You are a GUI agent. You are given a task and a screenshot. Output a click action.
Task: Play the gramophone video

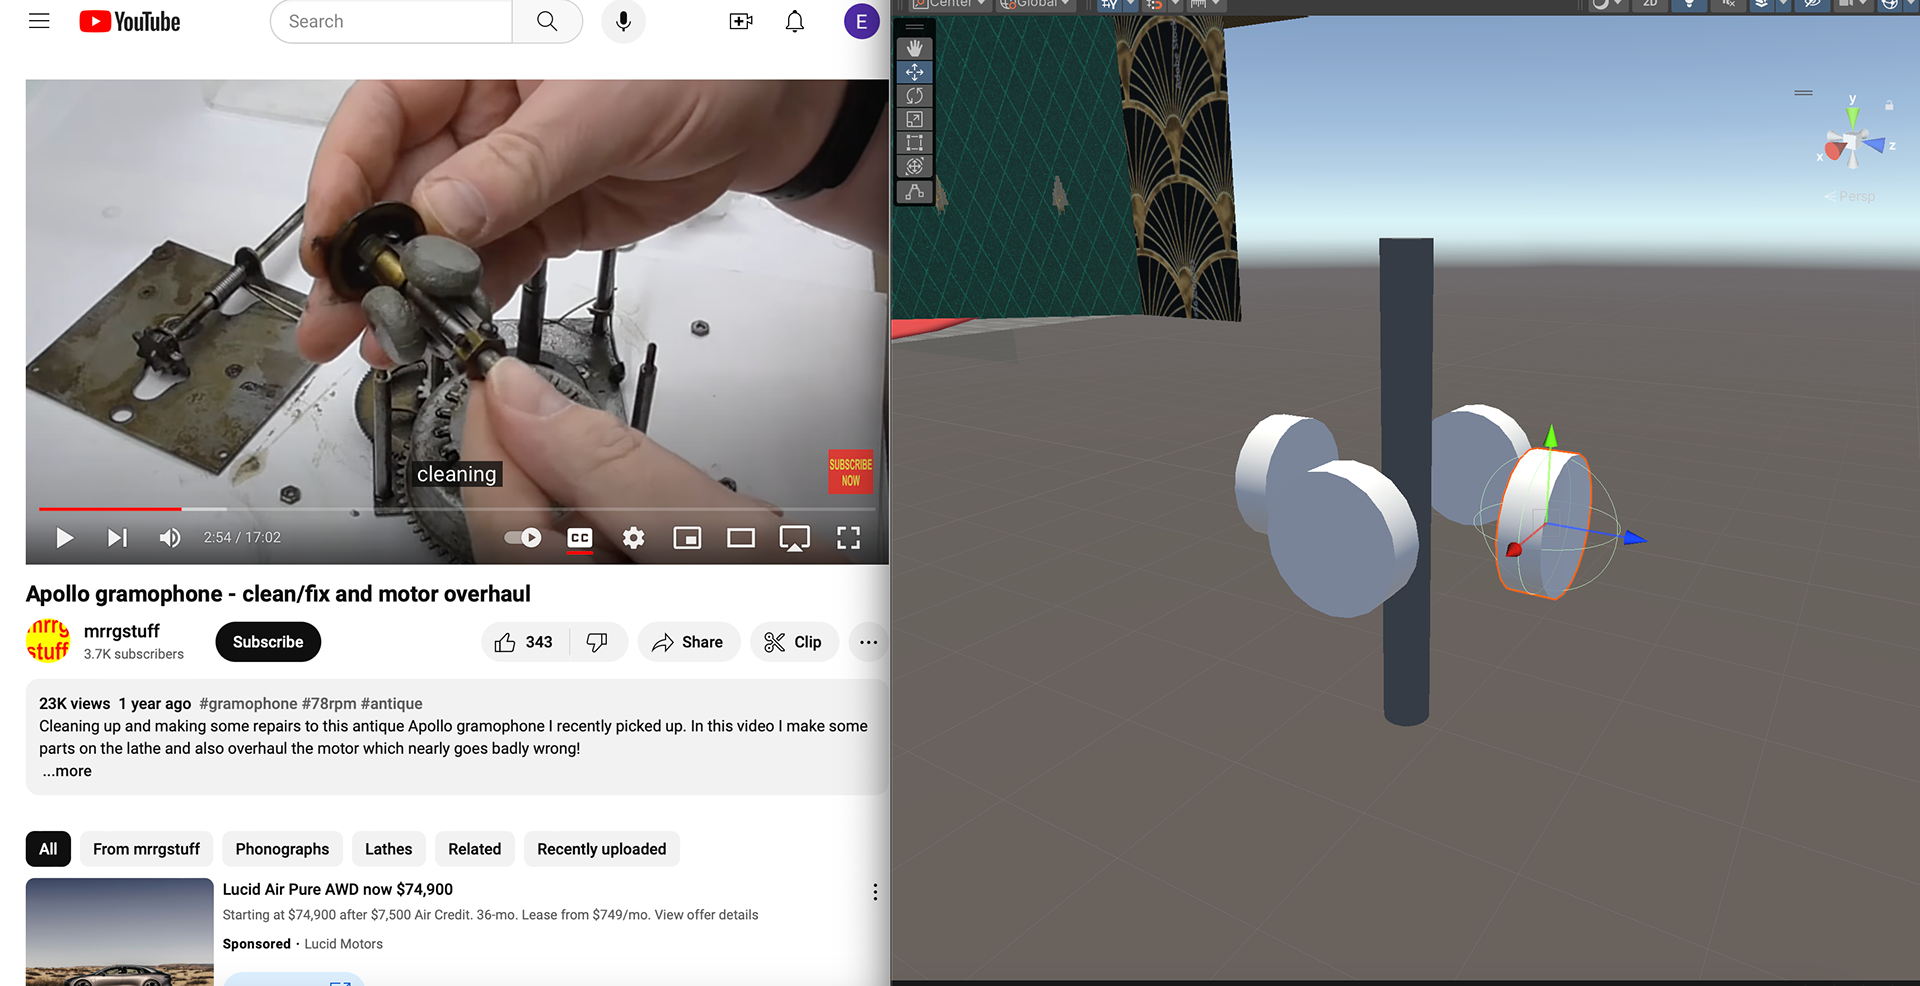coord(65,538)
